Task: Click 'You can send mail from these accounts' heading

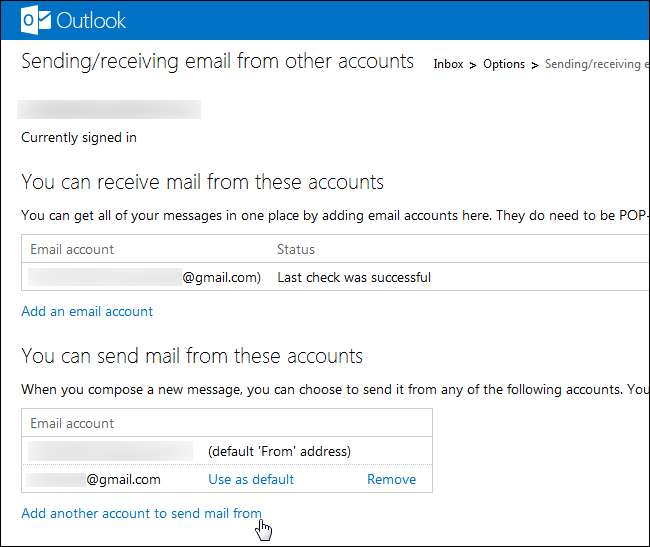Action: (x=192, y=356)
